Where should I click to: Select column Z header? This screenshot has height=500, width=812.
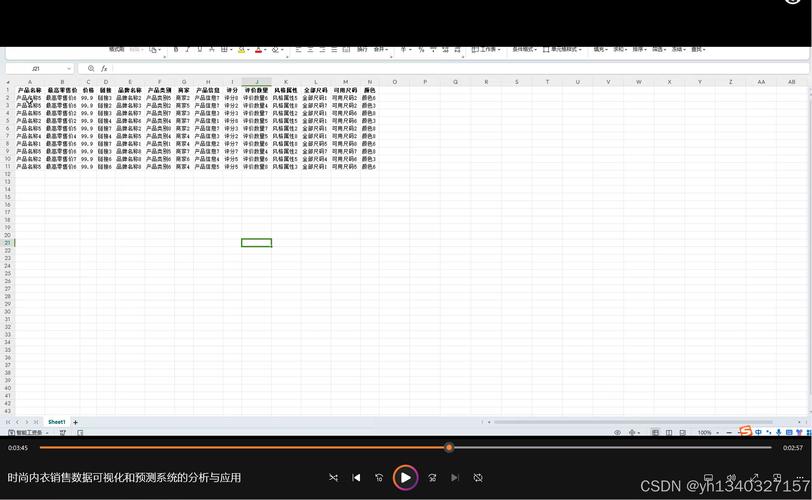pyautogui.click(x=730, y=82)
